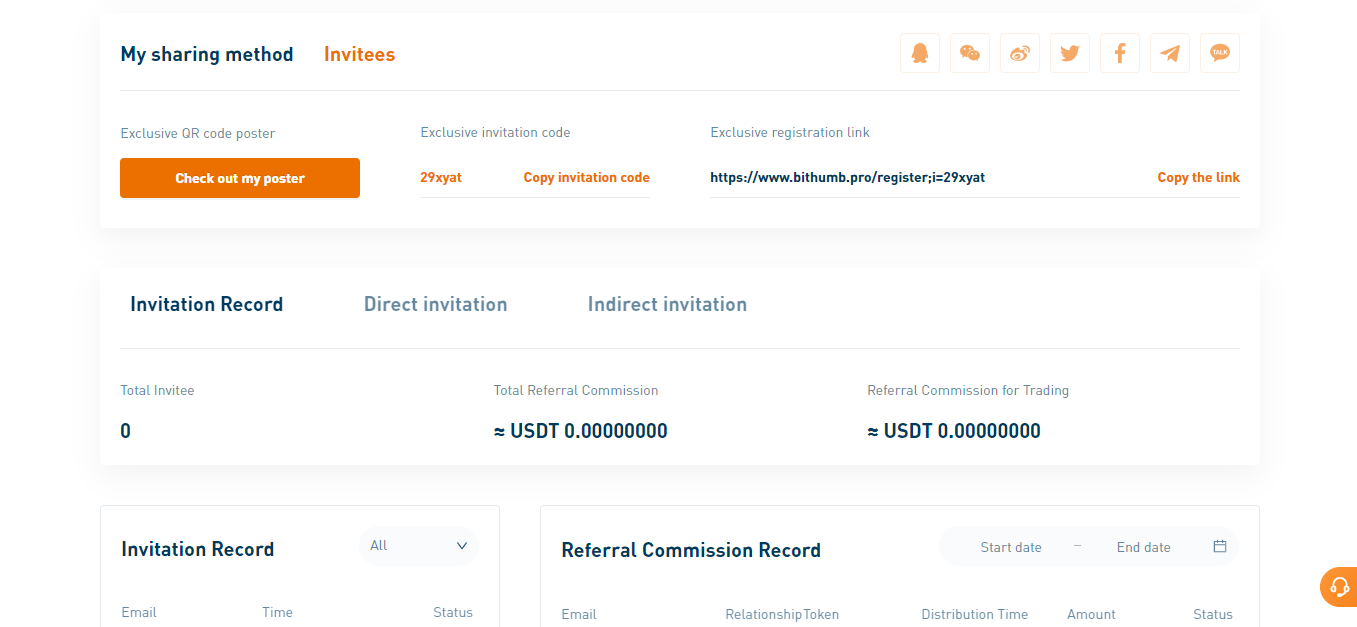This screenshot has width=1357, height=627.
Task: Click Copy the link
Action: click(x=1198, y=178)
